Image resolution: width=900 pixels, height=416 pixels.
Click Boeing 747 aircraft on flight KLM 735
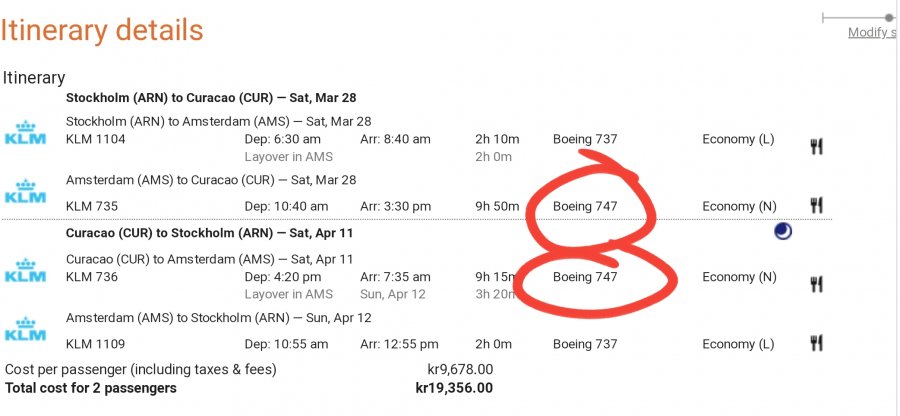coord(585,206)
